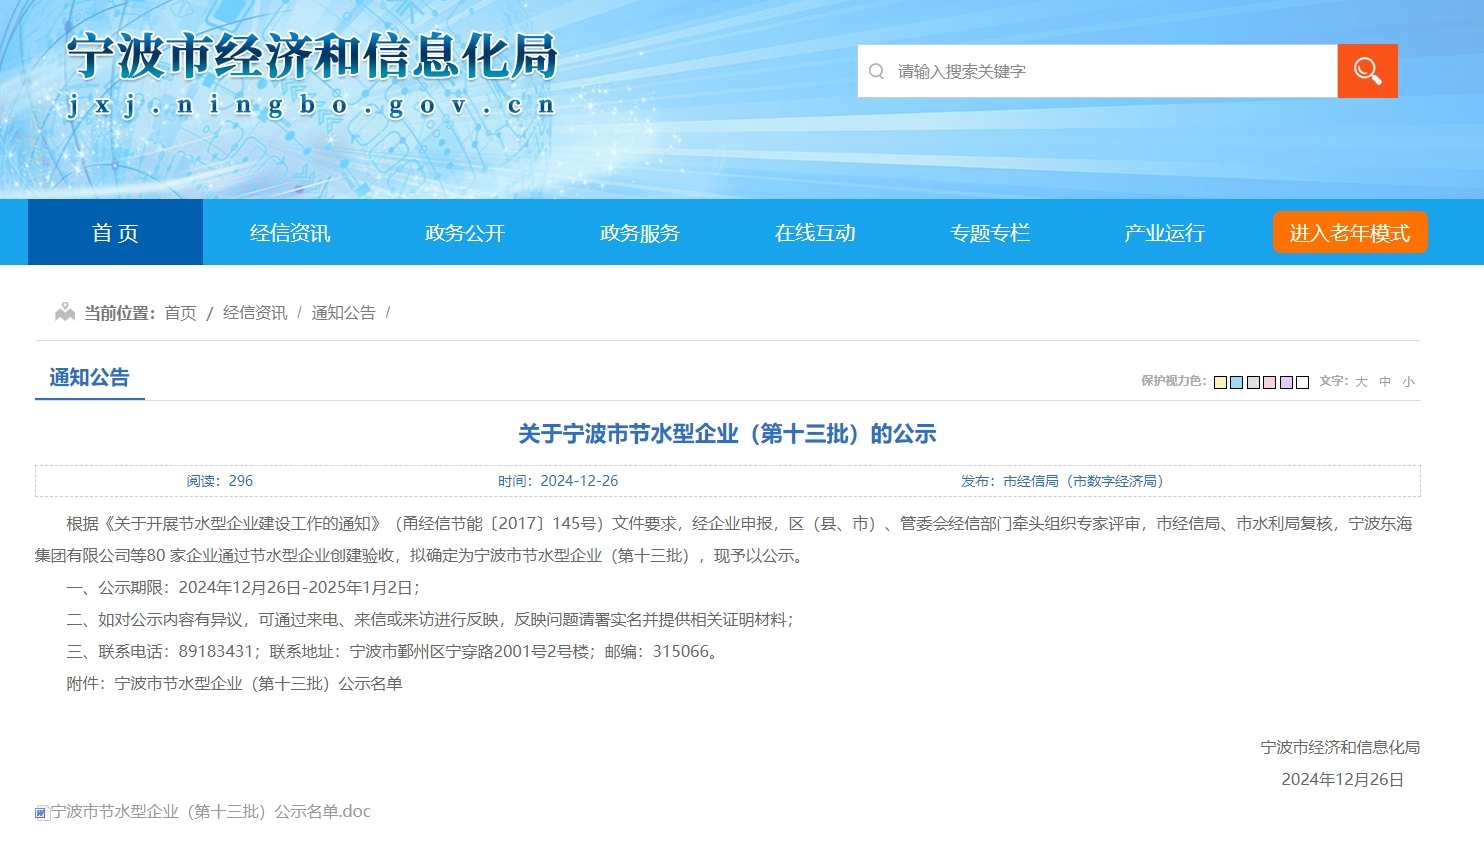Click the small search icon inside search box
This screenshot has height=841, width=1484.
coord(877,71)
